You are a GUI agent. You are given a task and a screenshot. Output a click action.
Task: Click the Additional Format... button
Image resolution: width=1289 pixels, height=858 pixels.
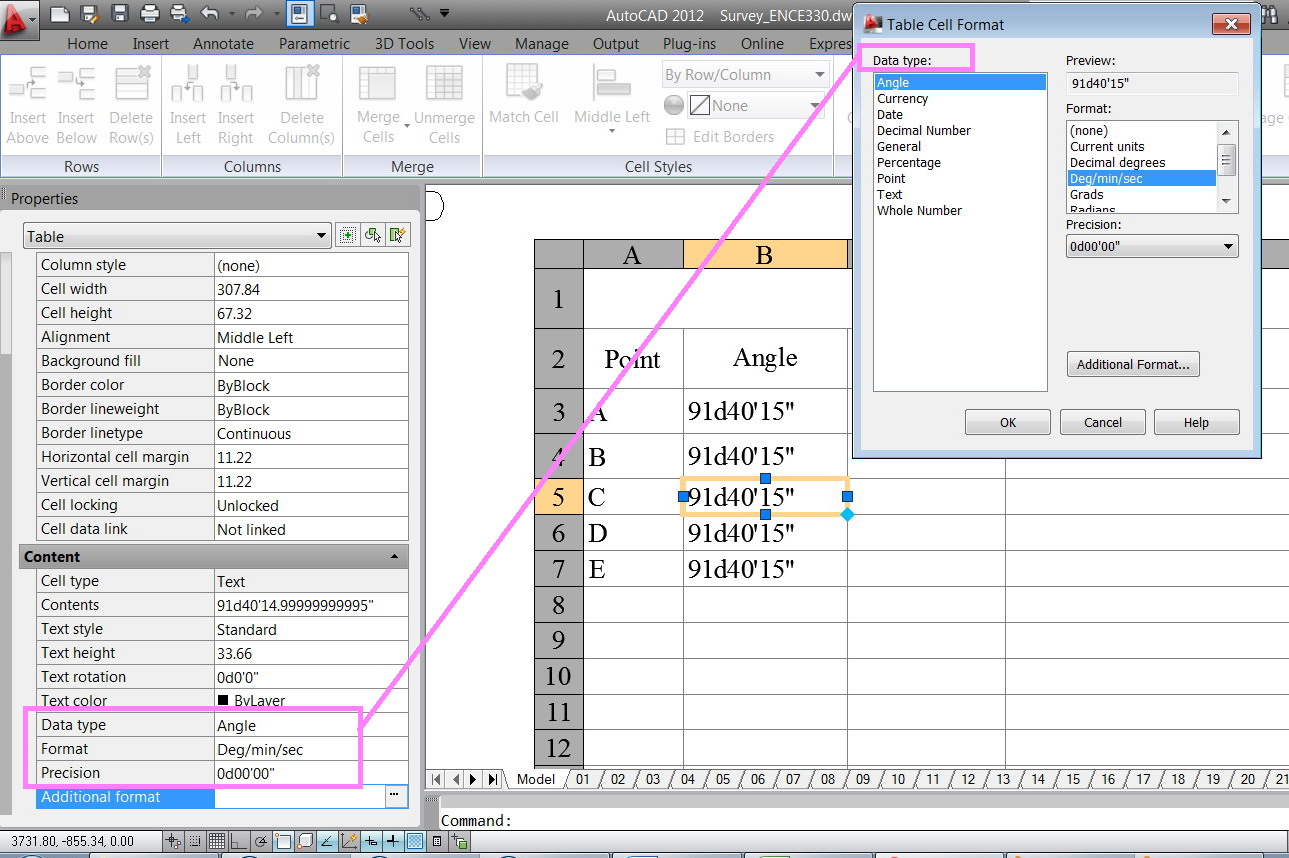coord(1132,365)
